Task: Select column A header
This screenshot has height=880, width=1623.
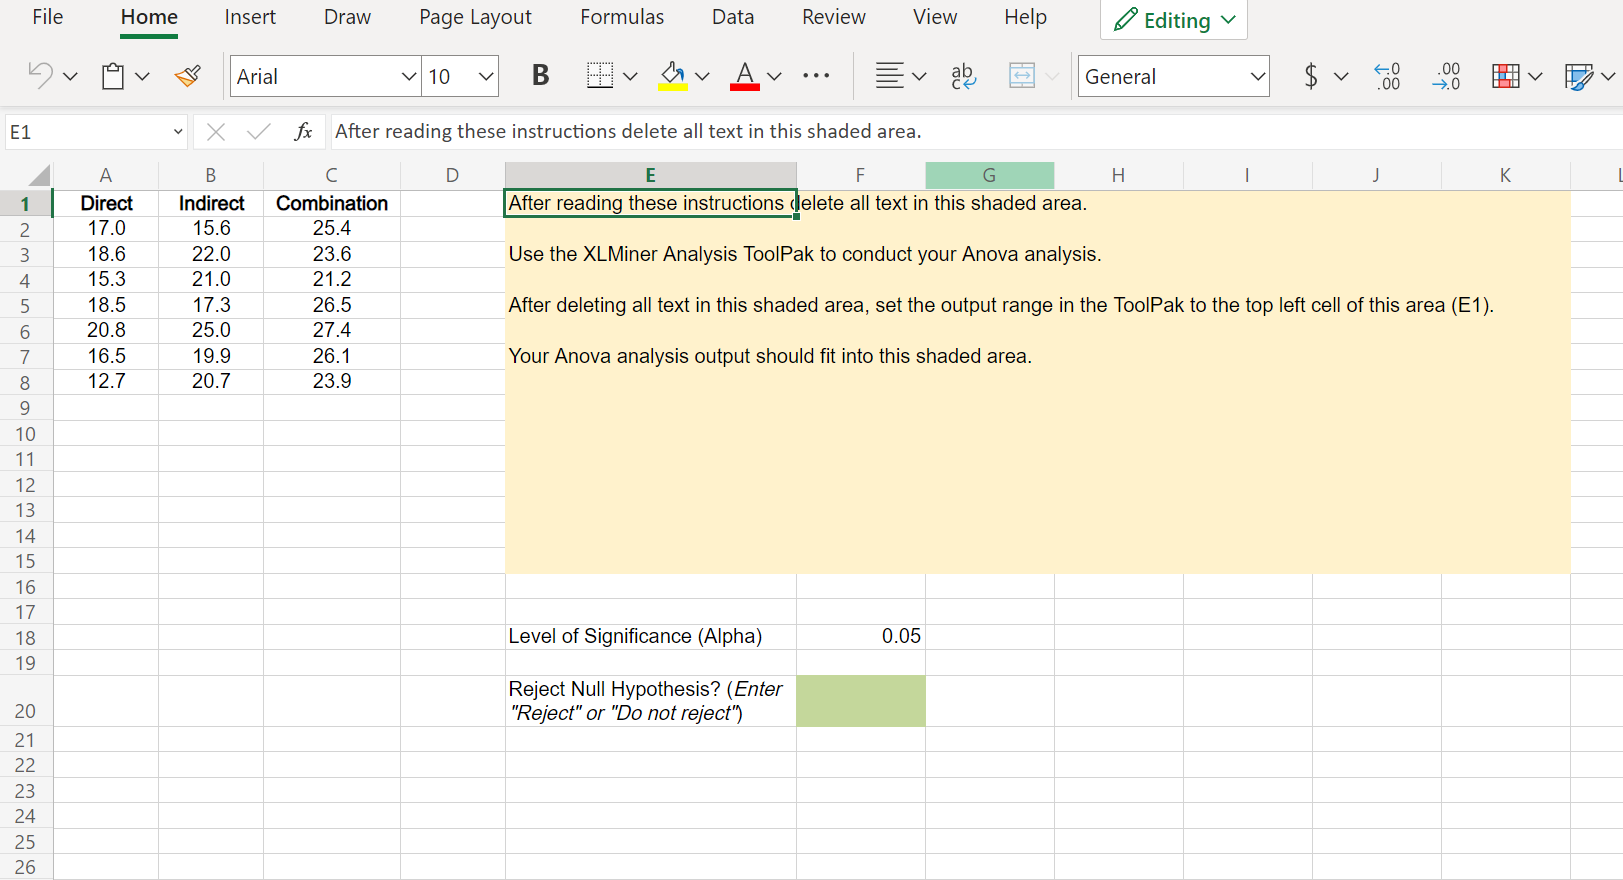Action: tap(106, 175)
